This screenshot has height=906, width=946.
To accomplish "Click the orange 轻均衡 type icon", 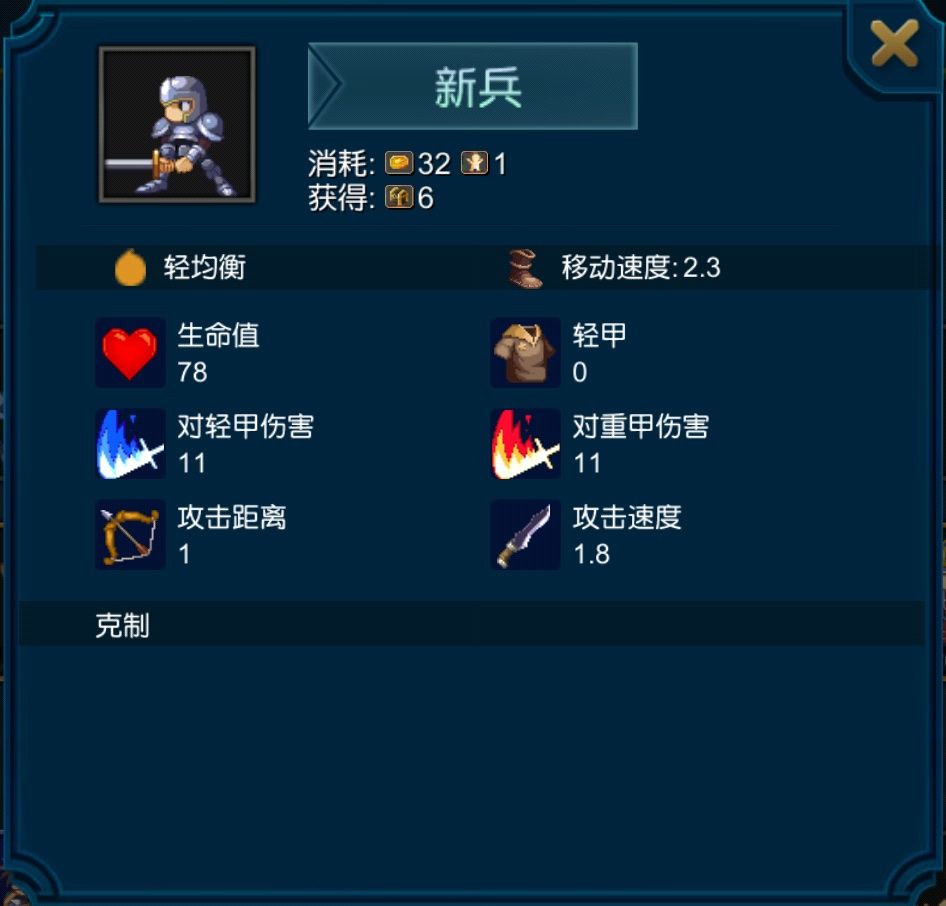I will coord(130,267).
